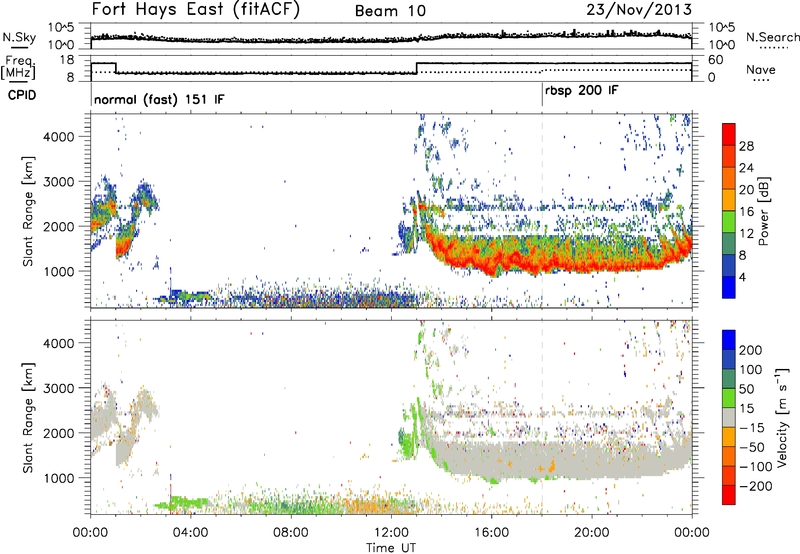Click the '16:00' time tick label
Screen dimensions: 800x554
tap(491, 533)
